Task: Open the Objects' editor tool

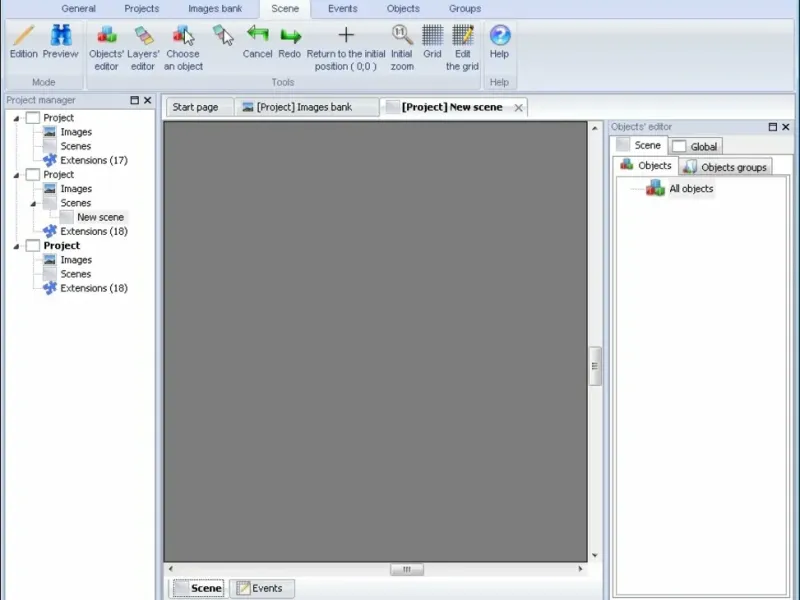Action: coord(106,48)
